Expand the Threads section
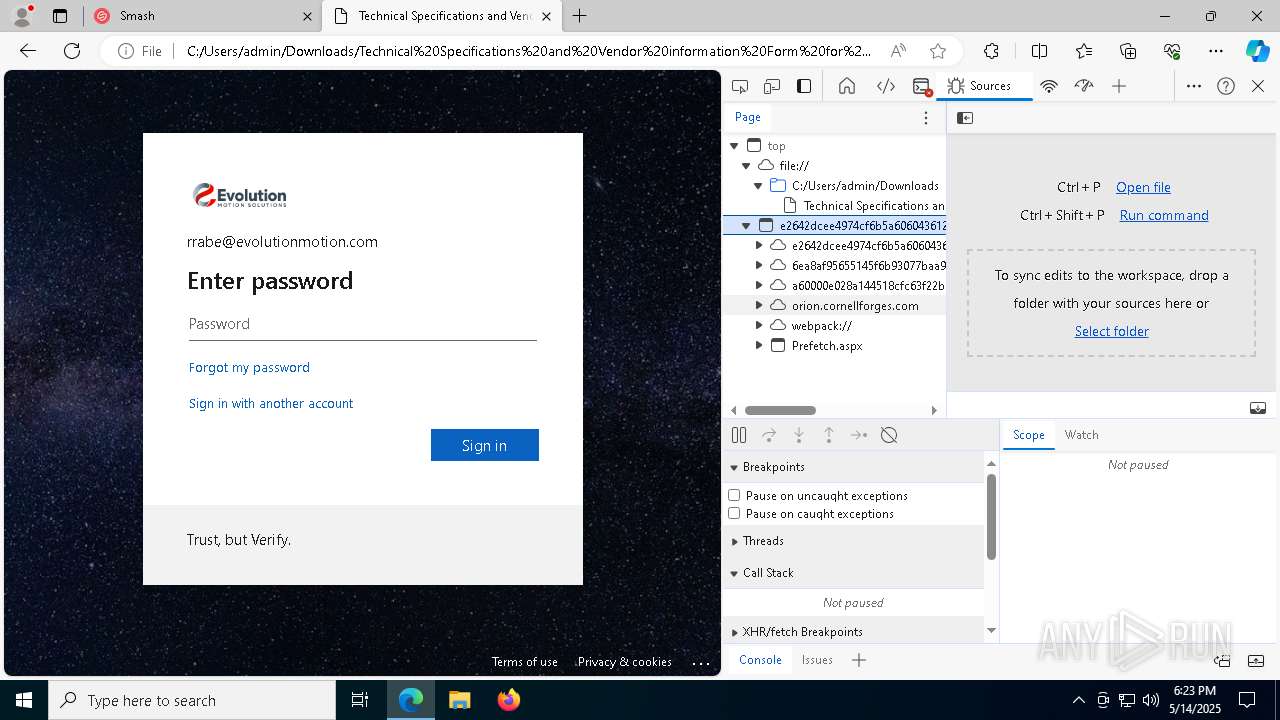Viewport: 1280px width, 720px height. 734,541
